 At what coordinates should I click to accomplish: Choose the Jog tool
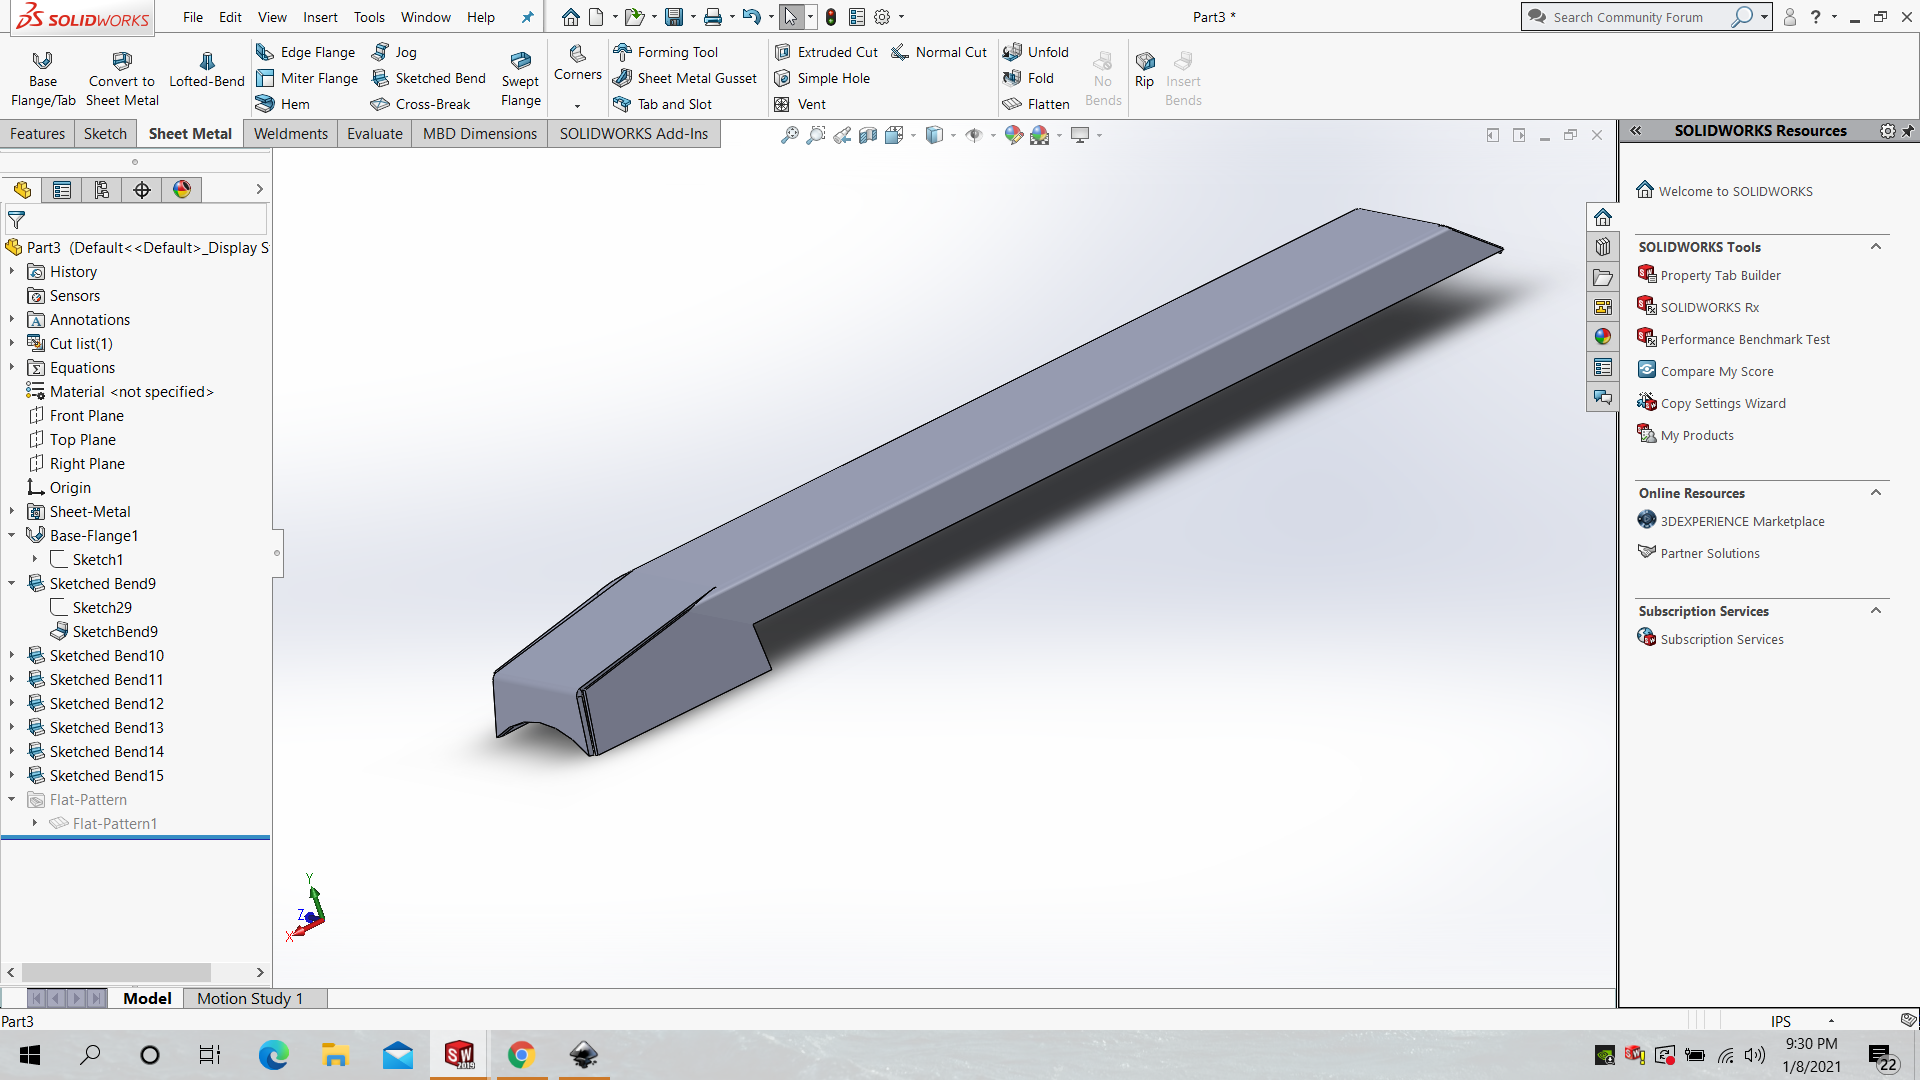(394, 52)
